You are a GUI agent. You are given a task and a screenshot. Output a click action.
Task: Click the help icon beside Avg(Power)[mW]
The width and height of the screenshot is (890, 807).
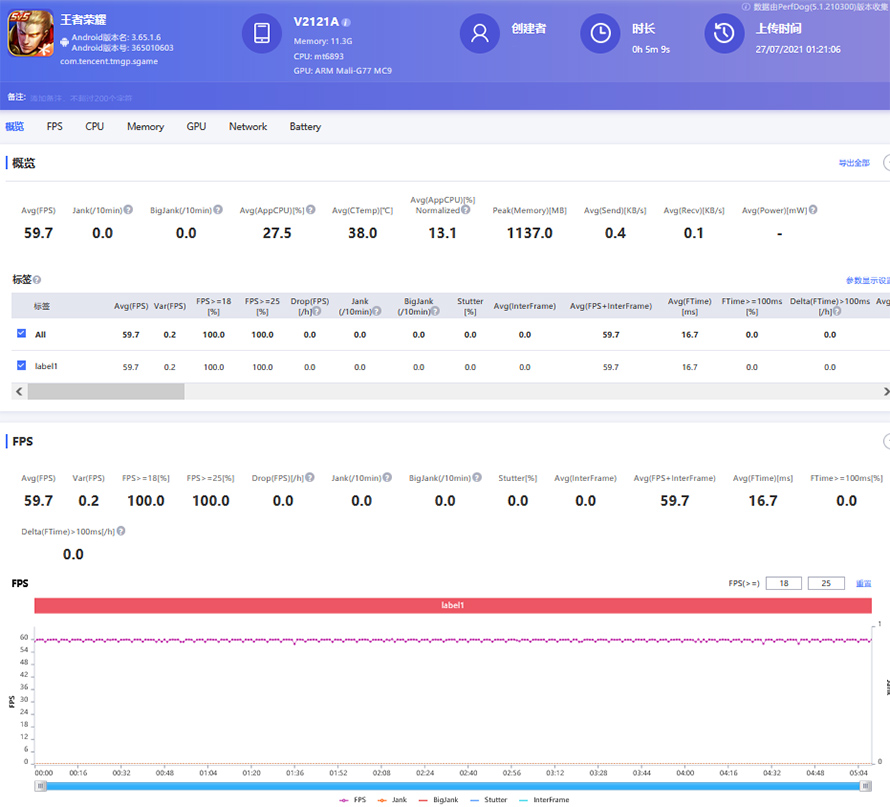tap(813, 210)
